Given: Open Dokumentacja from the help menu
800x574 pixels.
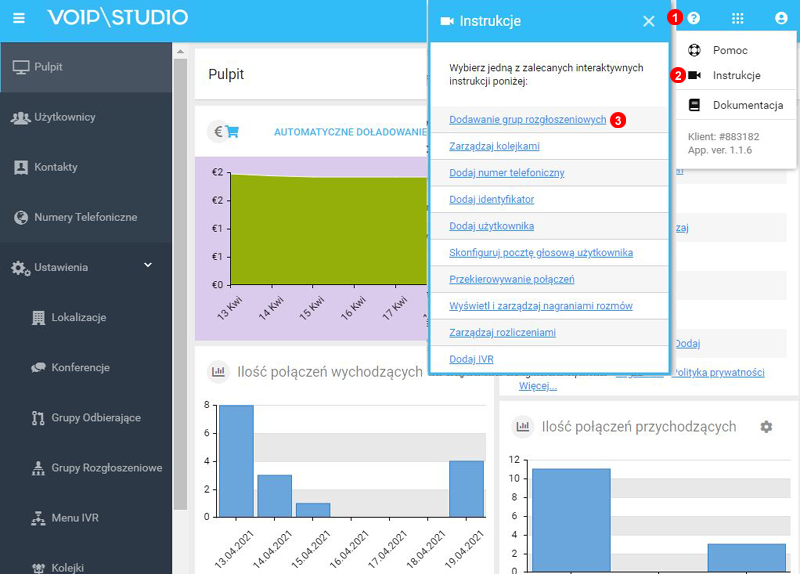Looking at the screenshot, I should tap(747, 105).
